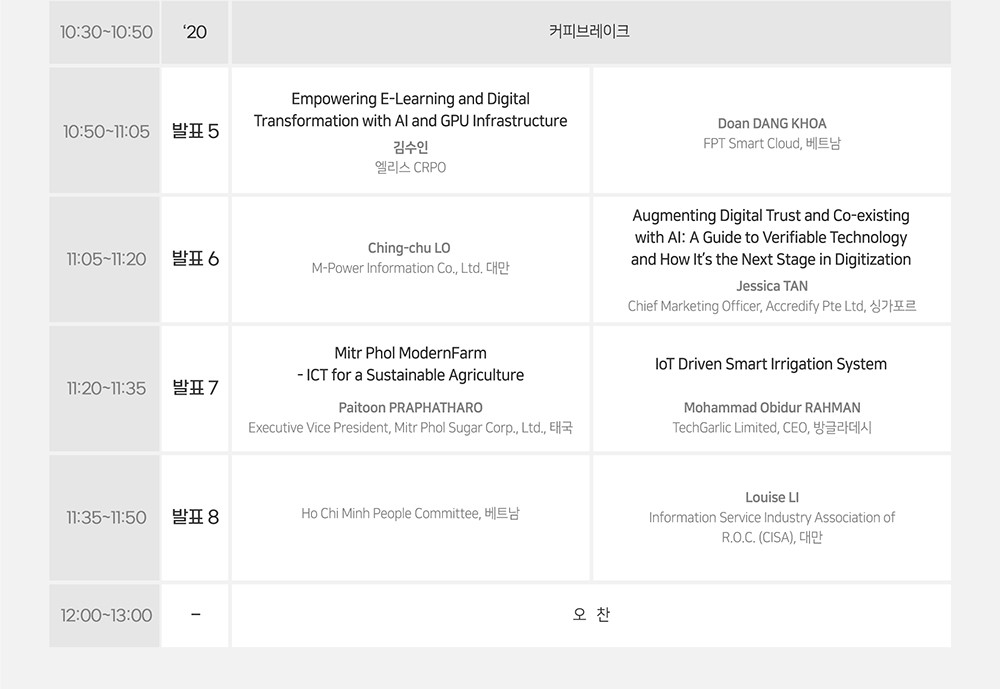
Task: Click Mitr Phol ModernFarm talk title
Action: (x=410, y=364)
